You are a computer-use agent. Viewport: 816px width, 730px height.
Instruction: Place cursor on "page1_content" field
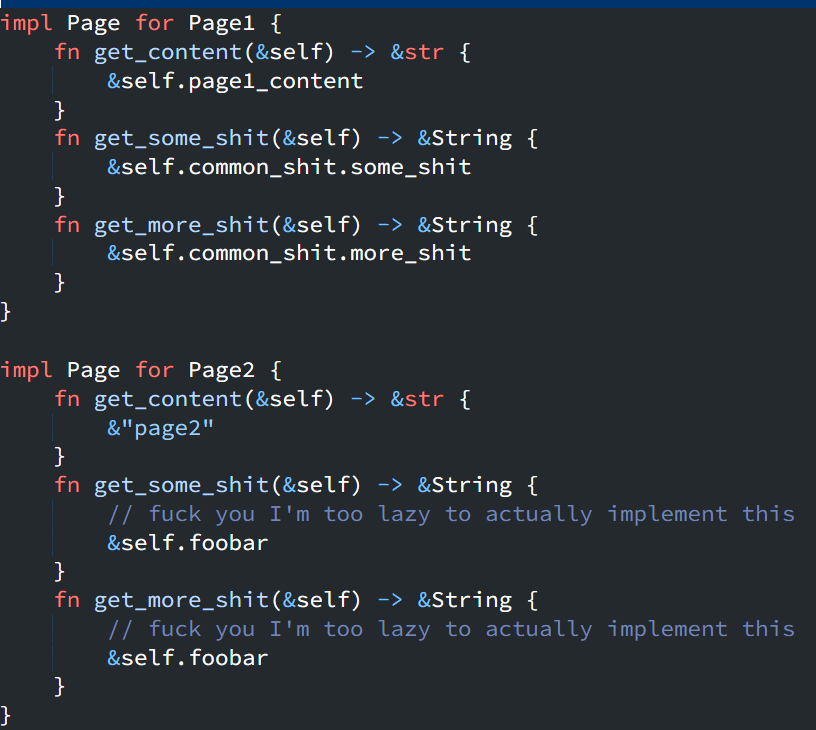(276, 82)
